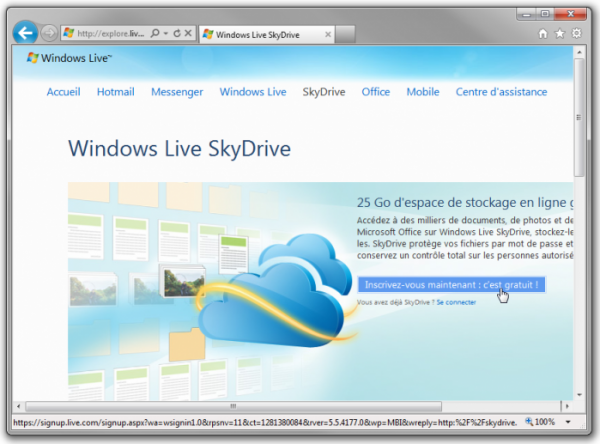
Task: Open the Hotmail nav link
Action: point(116,92)
